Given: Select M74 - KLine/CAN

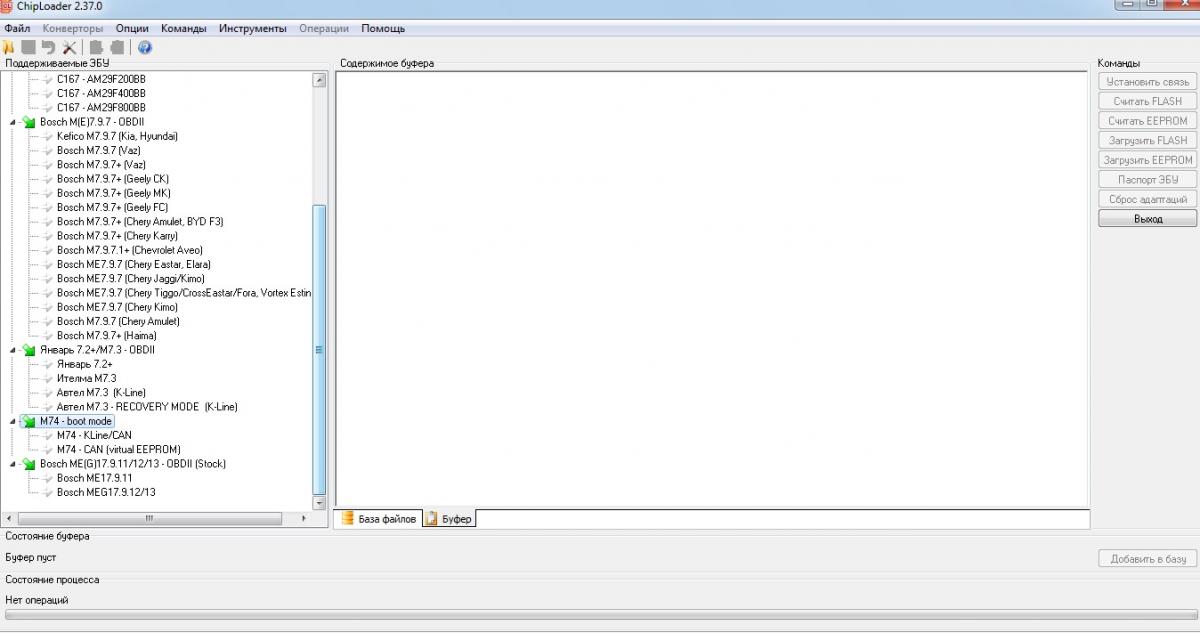Looking at the screenshot, I should [93, 435].
